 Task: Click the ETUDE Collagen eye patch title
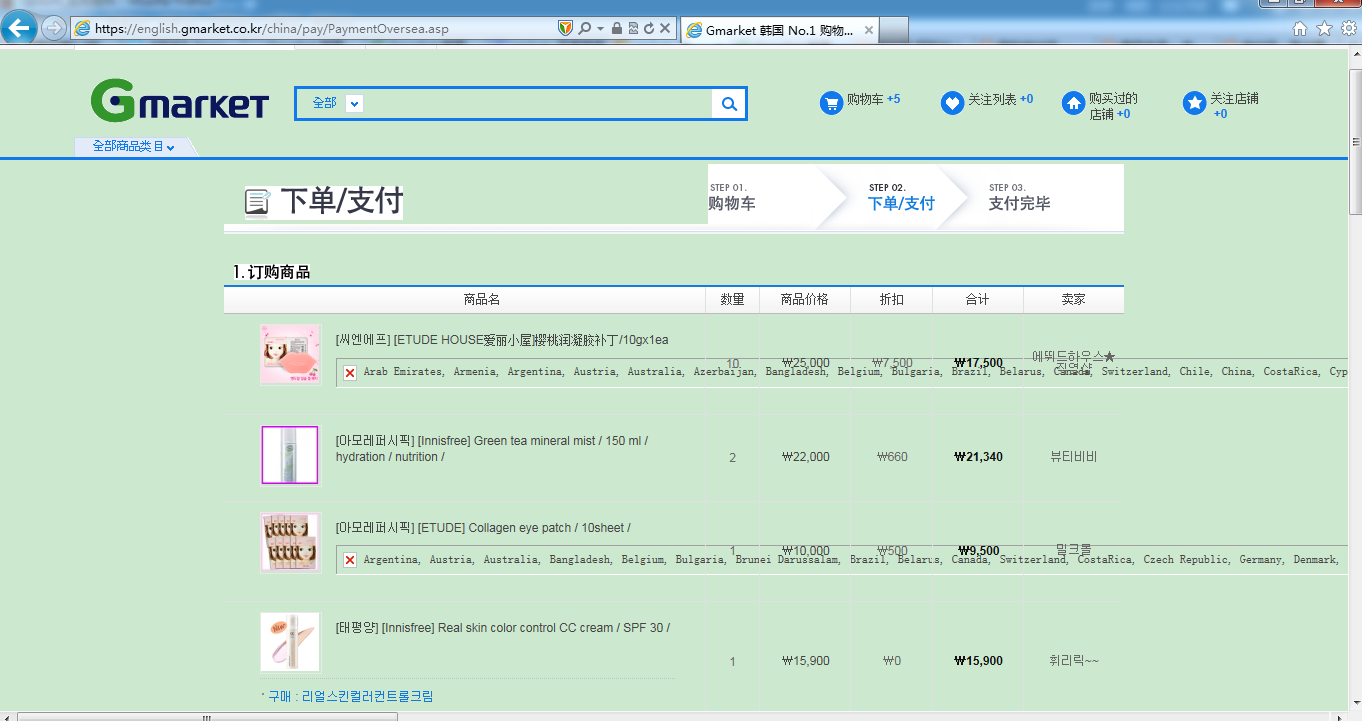[x=483, y=528]
